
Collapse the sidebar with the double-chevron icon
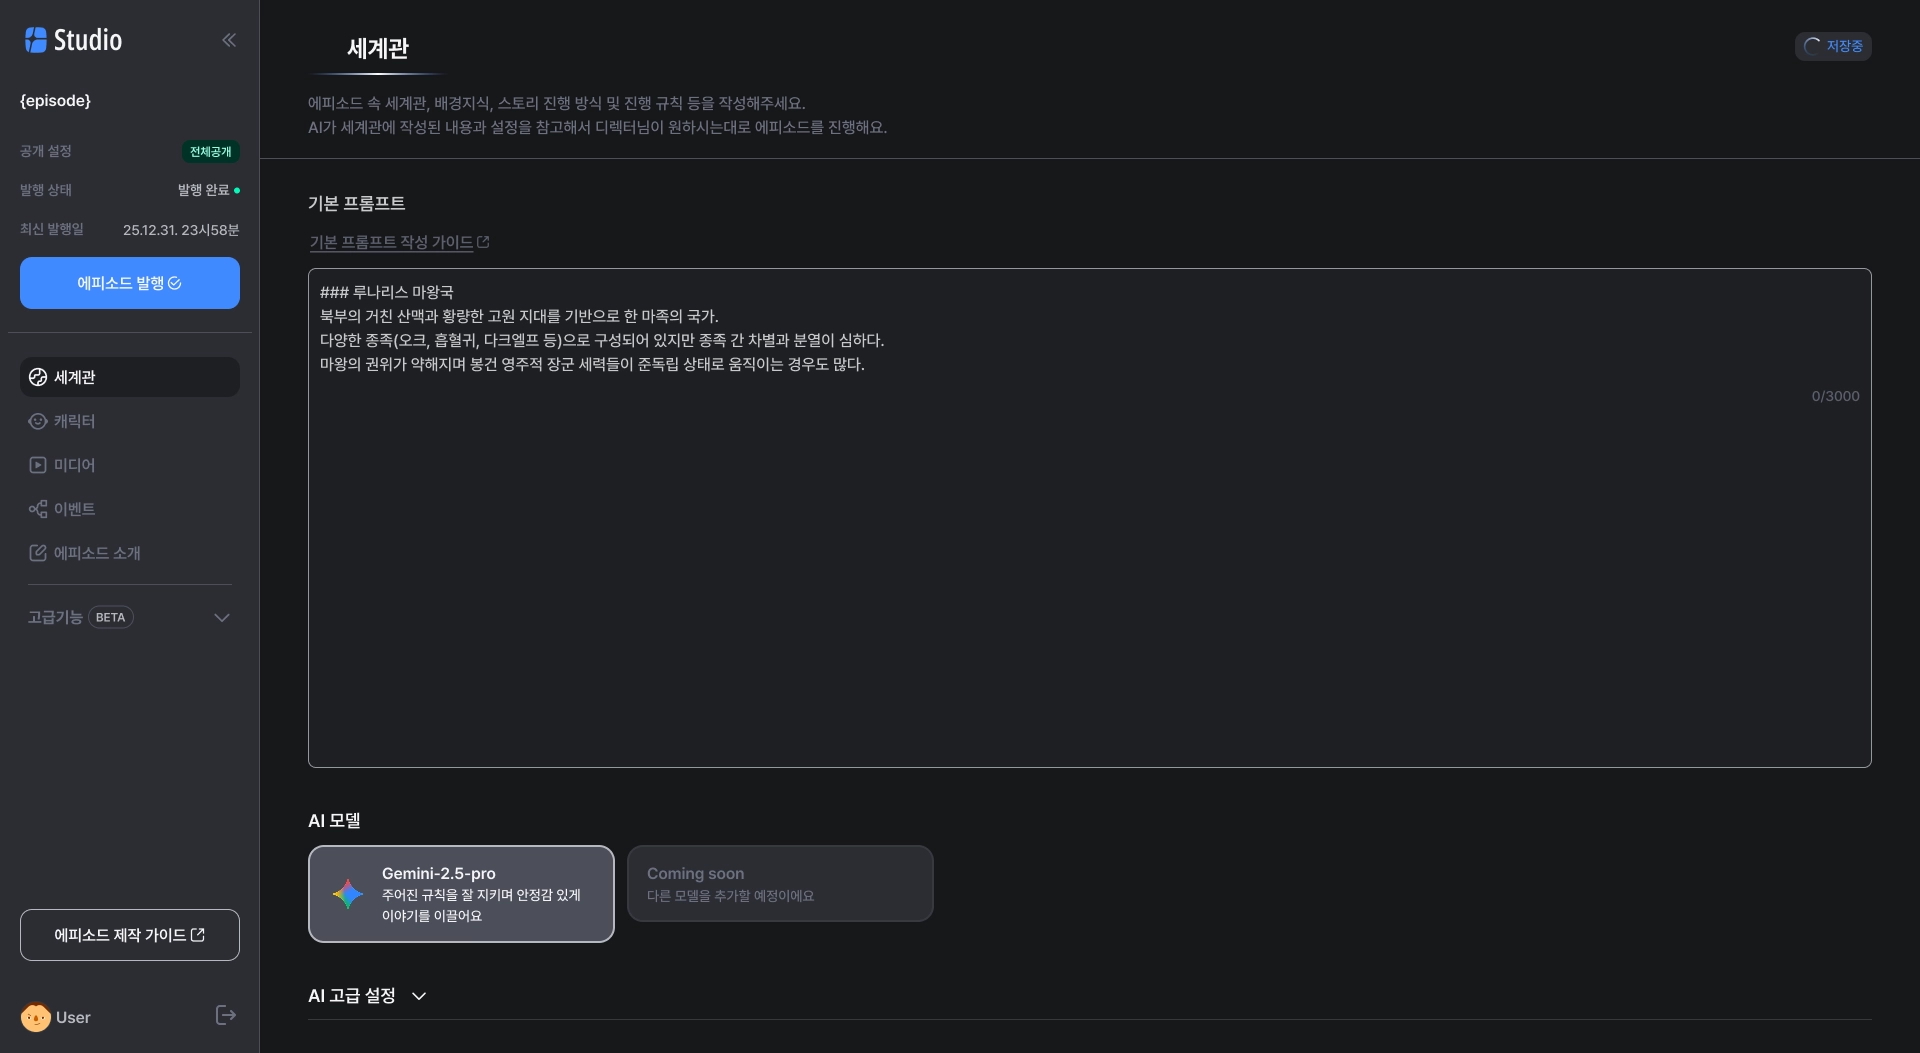tap(229, 40)
